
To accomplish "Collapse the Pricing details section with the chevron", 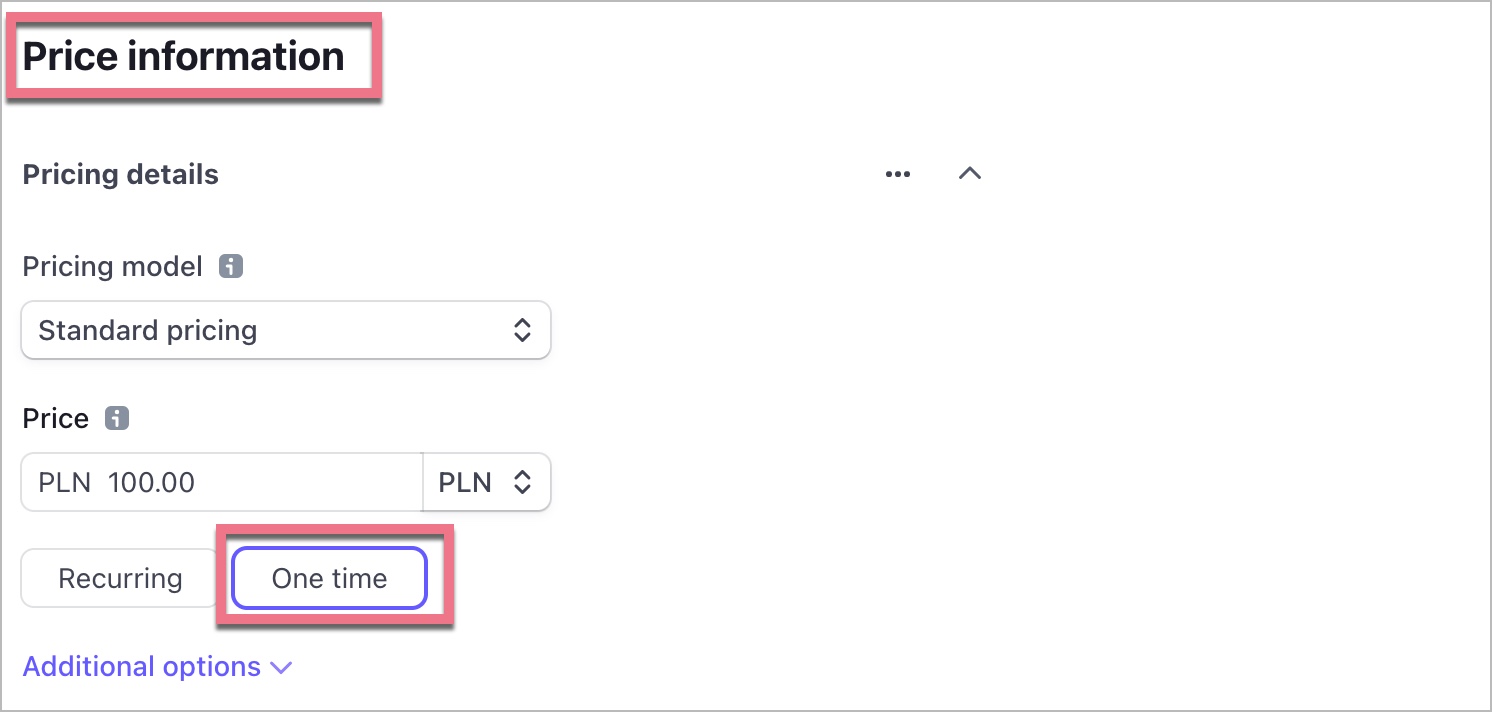I will (969, 174).
